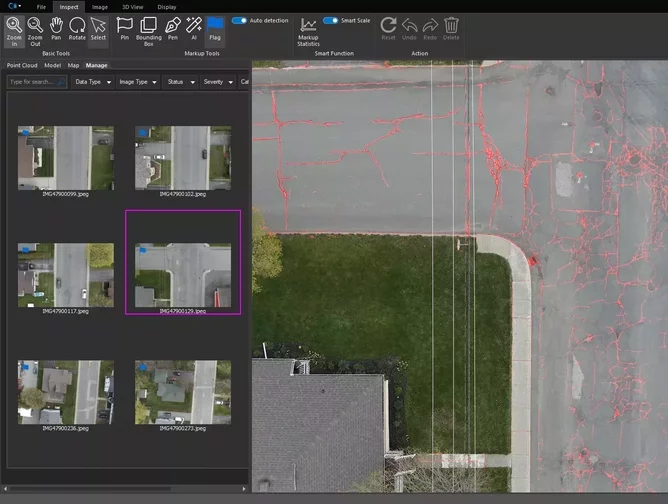Select thumbnail IMG47900099.jpeg
668x504 pixels.
tap(66, 158)
